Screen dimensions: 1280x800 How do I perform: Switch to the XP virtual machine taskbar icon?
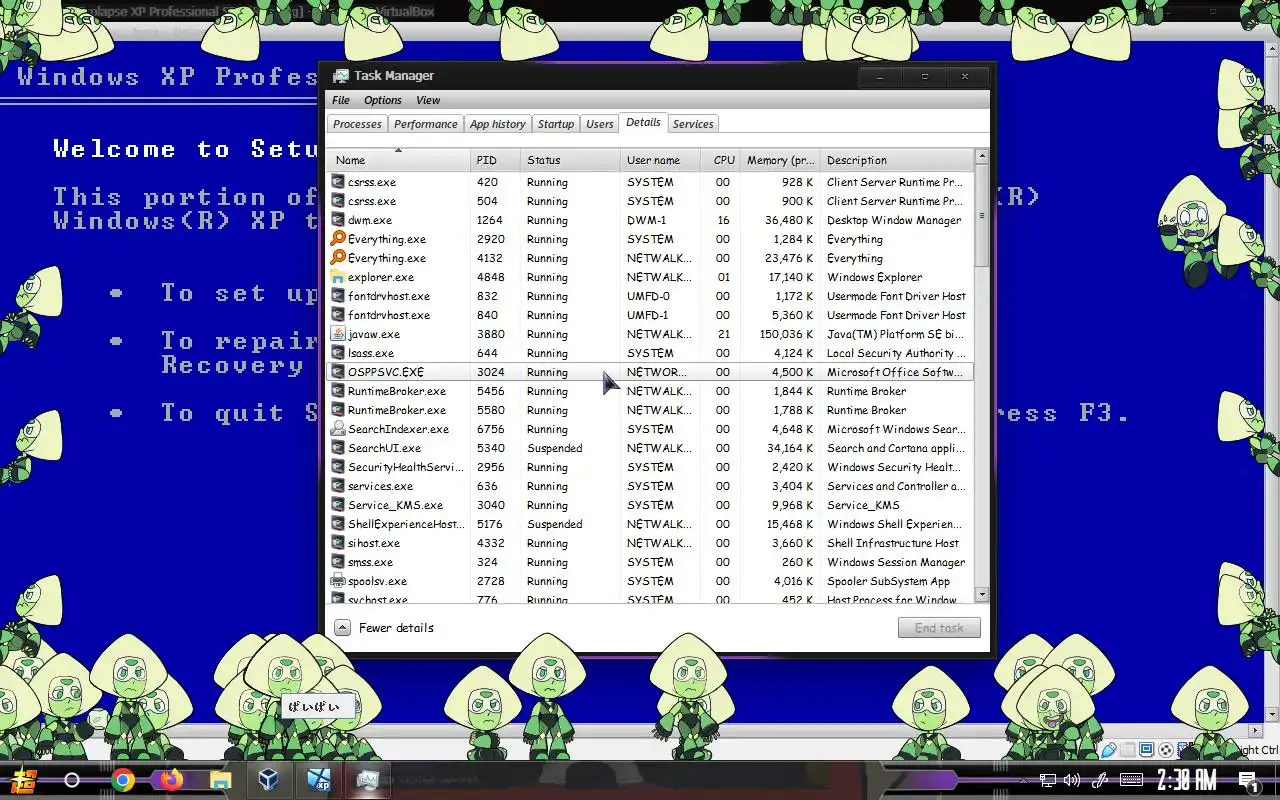tap(319, 780)
